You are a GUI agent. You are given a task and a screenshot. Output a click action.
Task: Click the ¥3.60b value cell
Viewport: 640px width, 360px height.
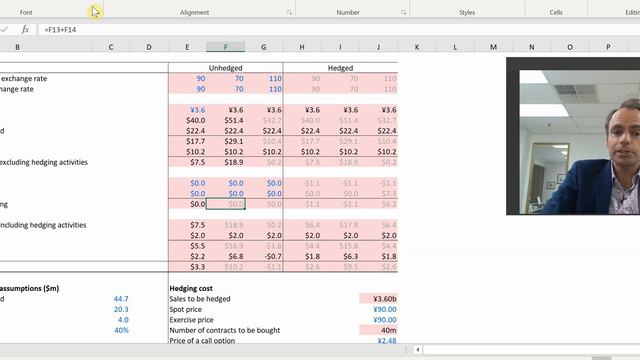tap(378, 299)
